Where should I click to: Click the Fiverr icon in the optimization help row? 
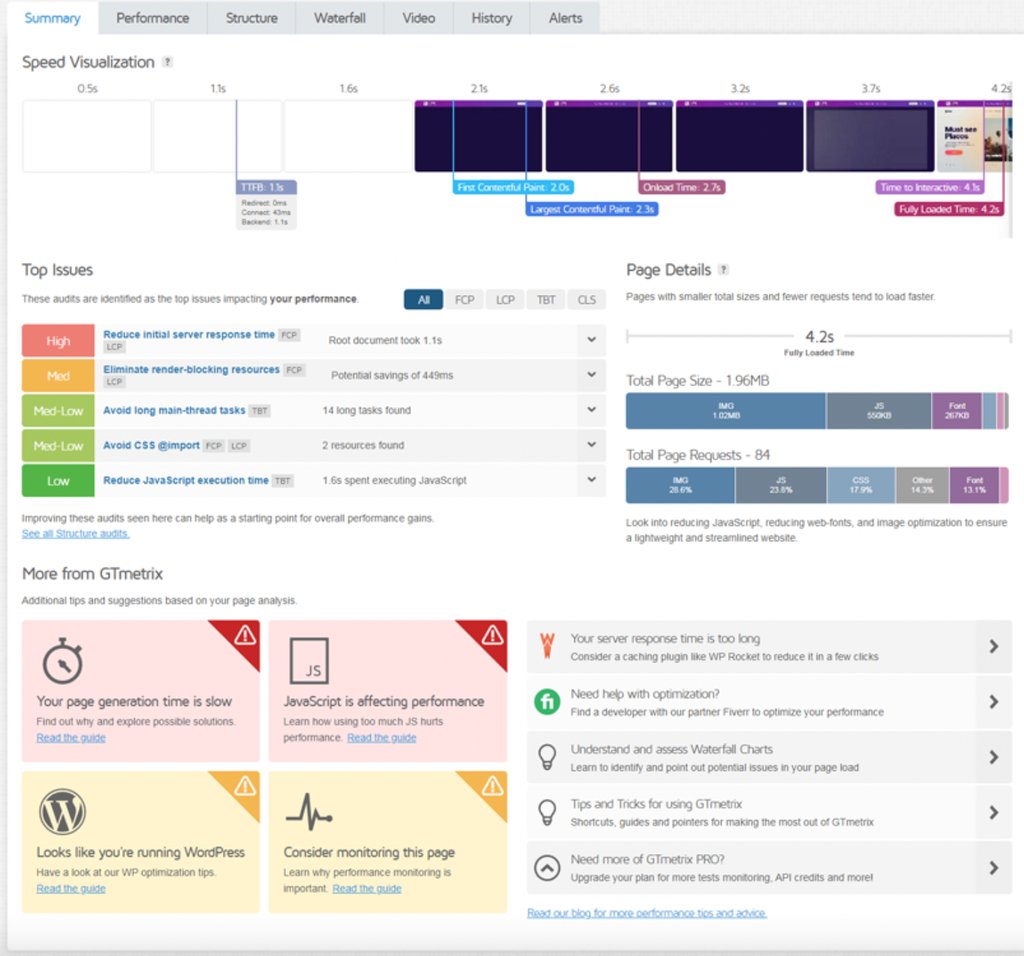pyautogui.click(x=546, y=701)
